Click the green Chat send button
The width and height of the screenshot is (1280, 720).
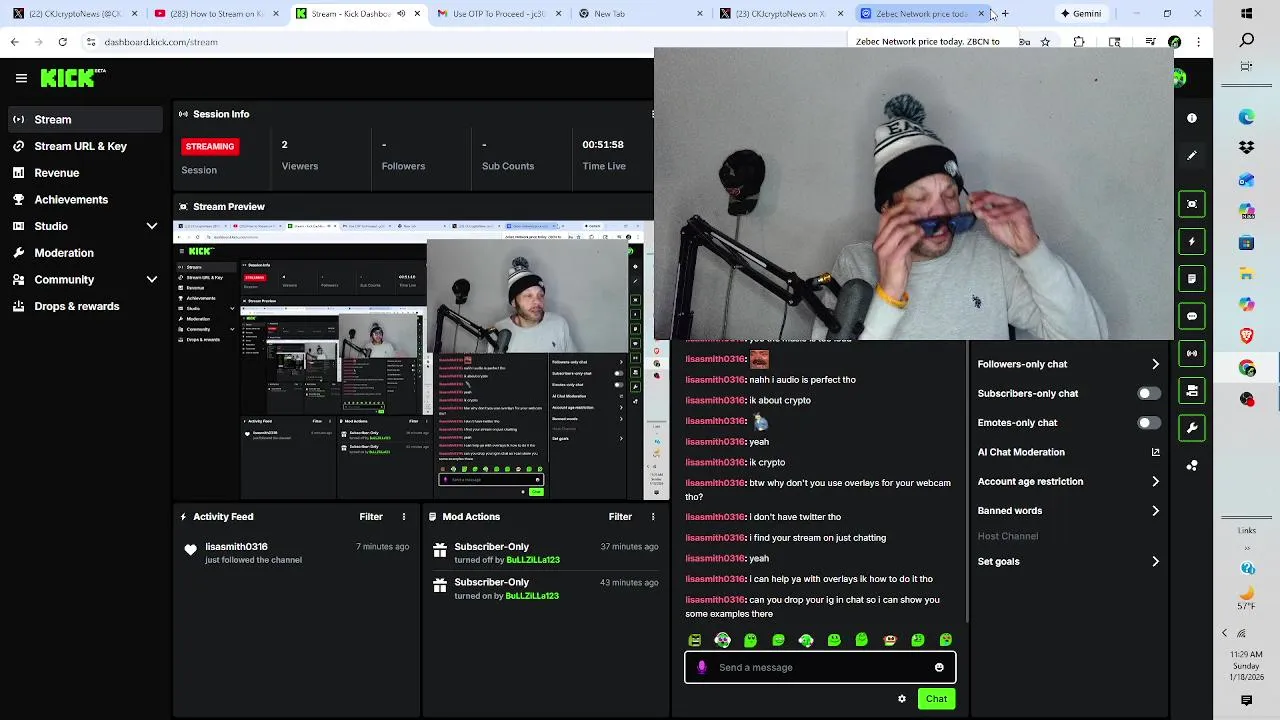tap(936, 699)
